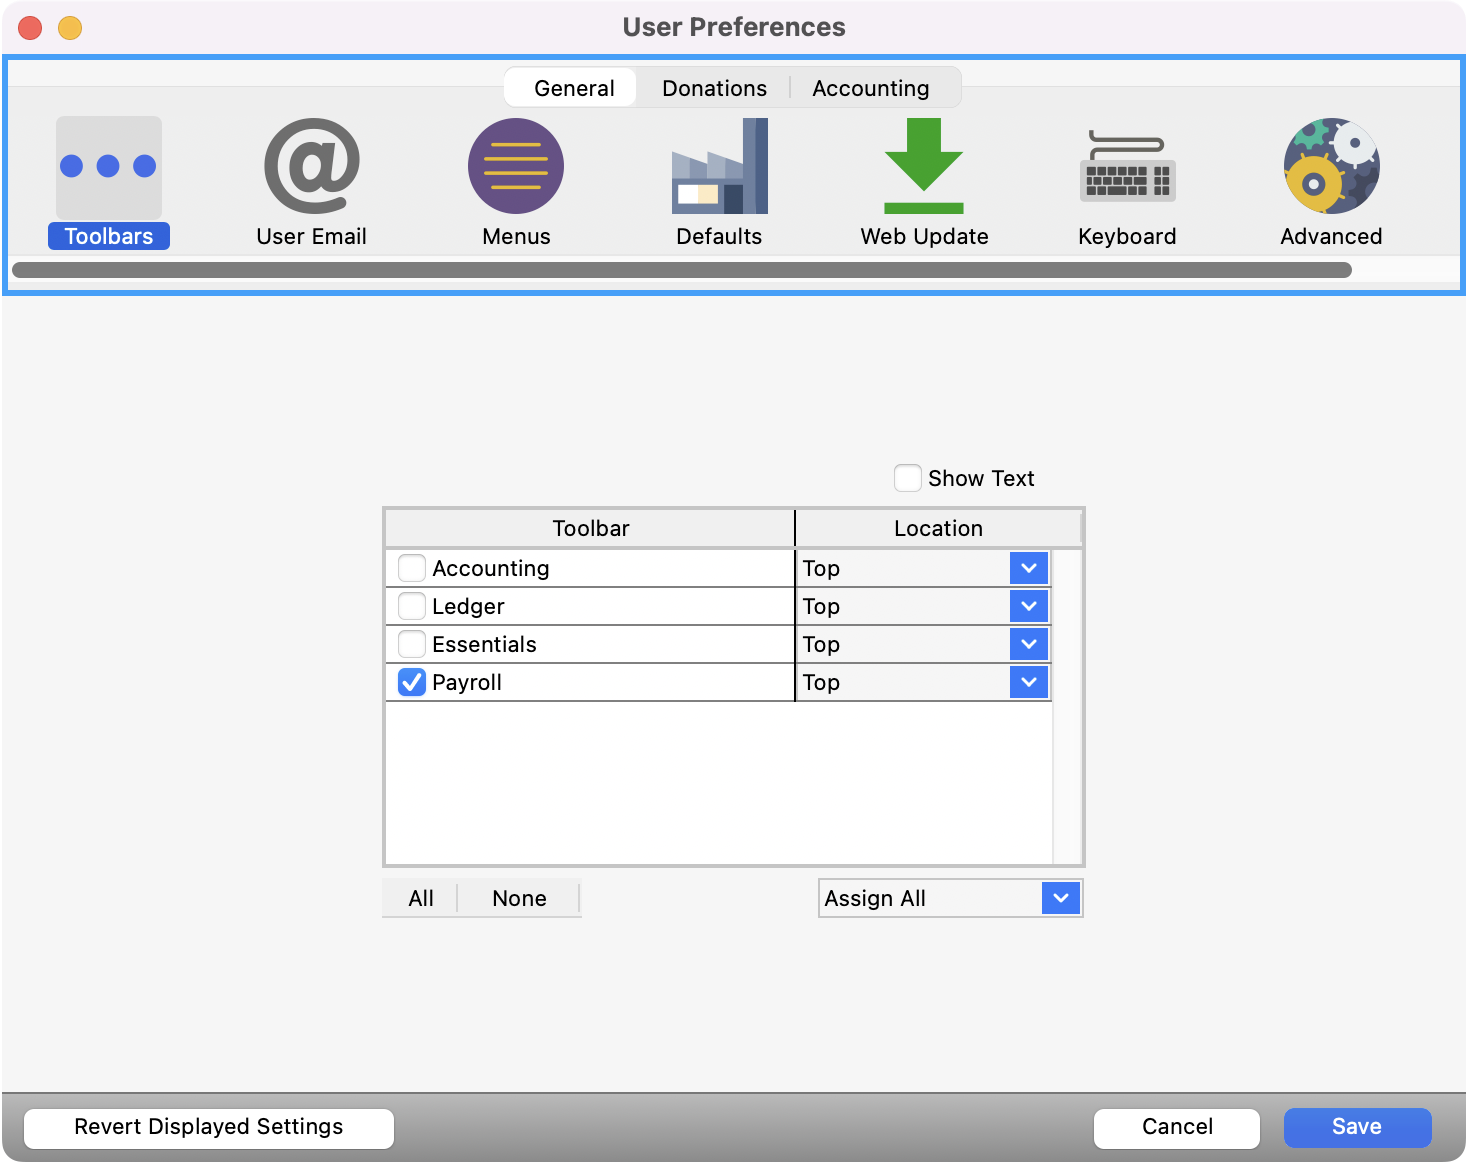Viewport: 1468px width, 1162px height.
Task: Tick the Ledger toolbar checkbox
Action: 412,606
